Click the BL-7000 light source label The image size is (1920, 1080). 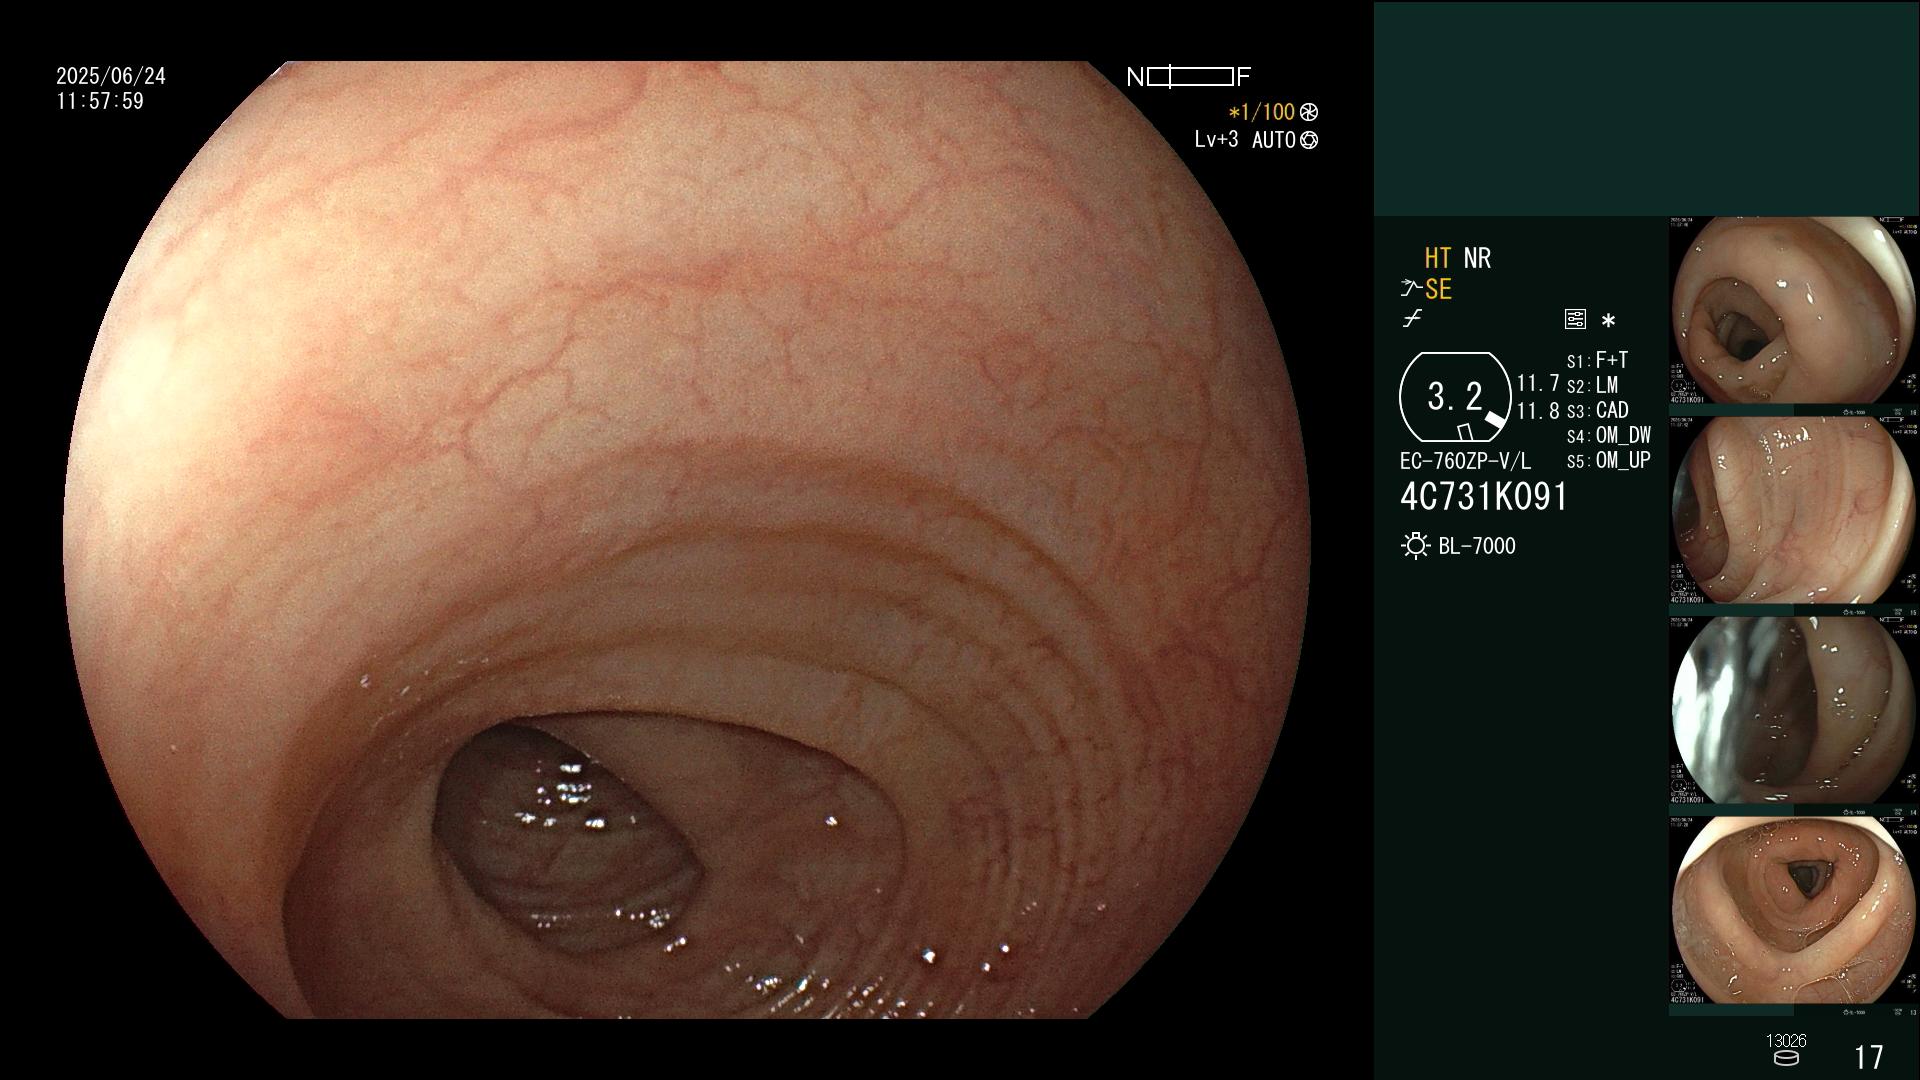[1477, 546]
